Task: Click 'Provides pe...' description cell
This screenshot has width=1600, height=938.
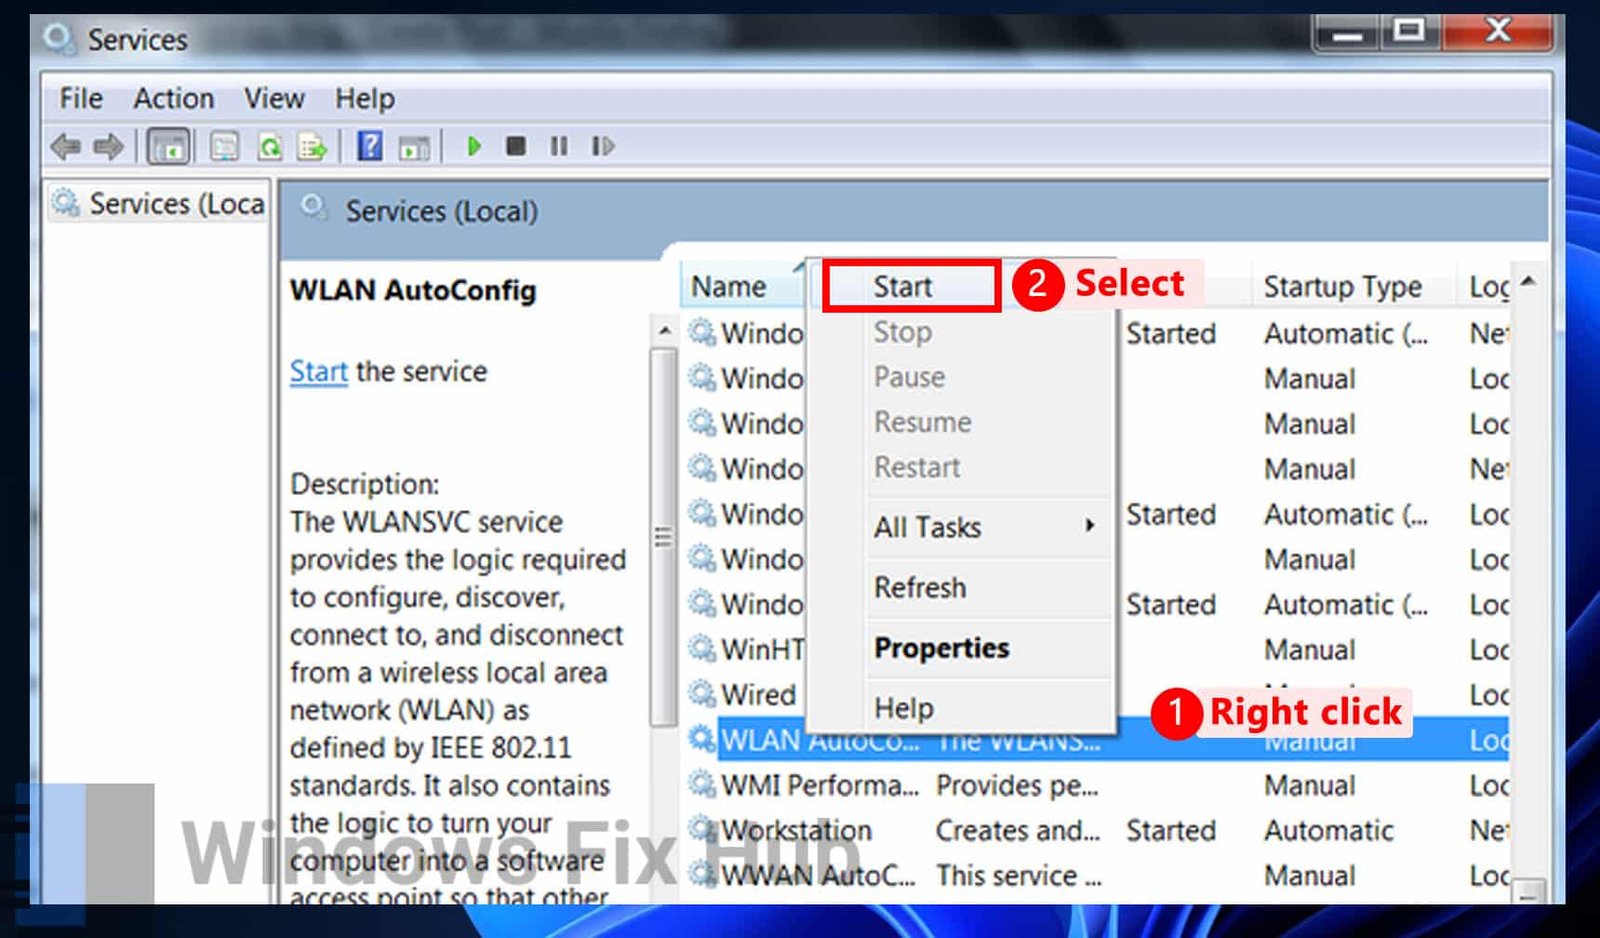Action: point(1017,786)
